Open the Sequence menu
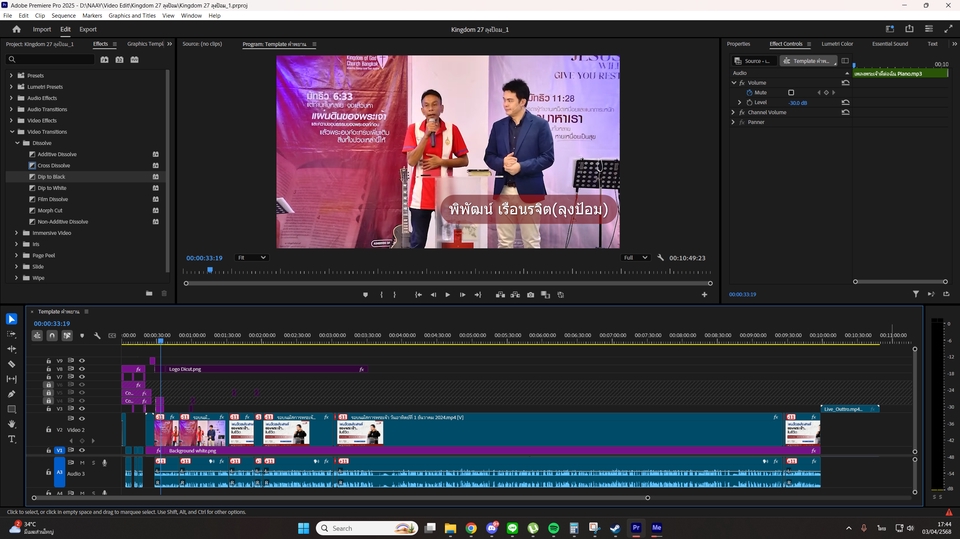 click(x=63, y=16)
